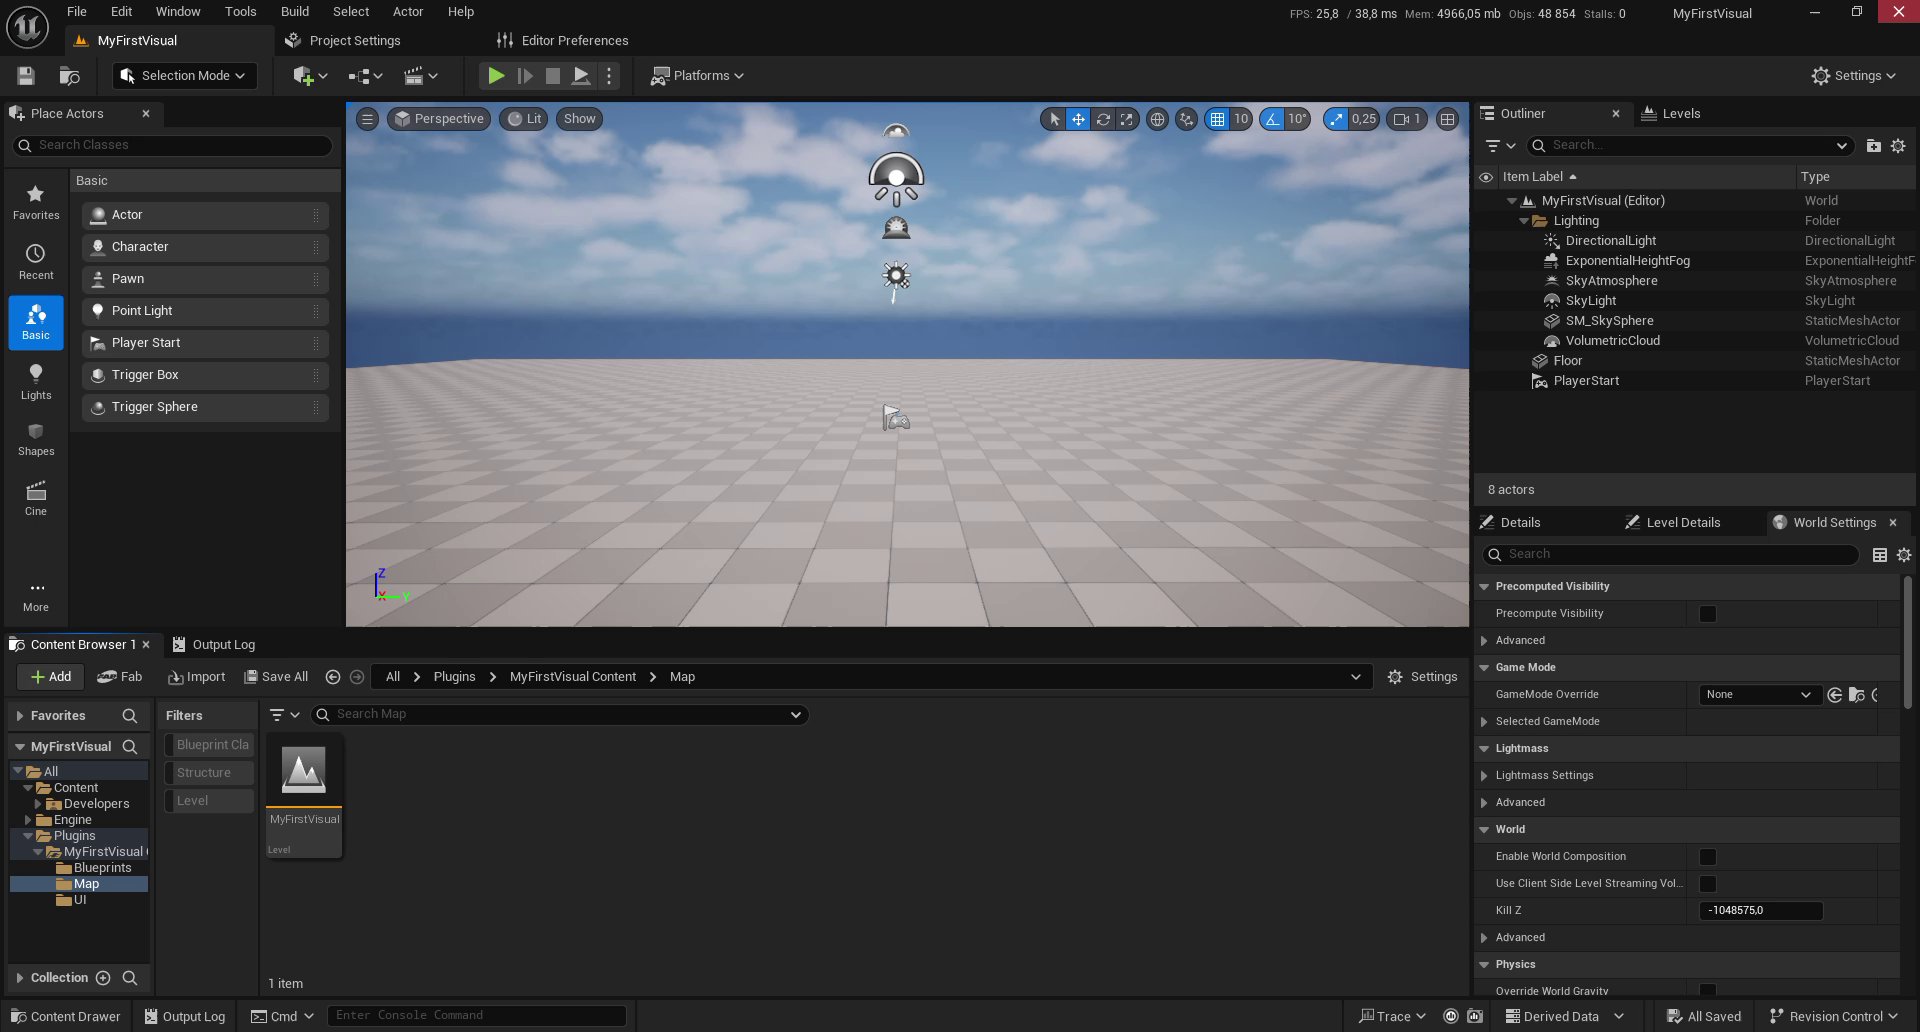Viewport: 1920px width, 1032px height.
Task: Toggle grid snapping in the viewport
Action: click(1217, 119)
